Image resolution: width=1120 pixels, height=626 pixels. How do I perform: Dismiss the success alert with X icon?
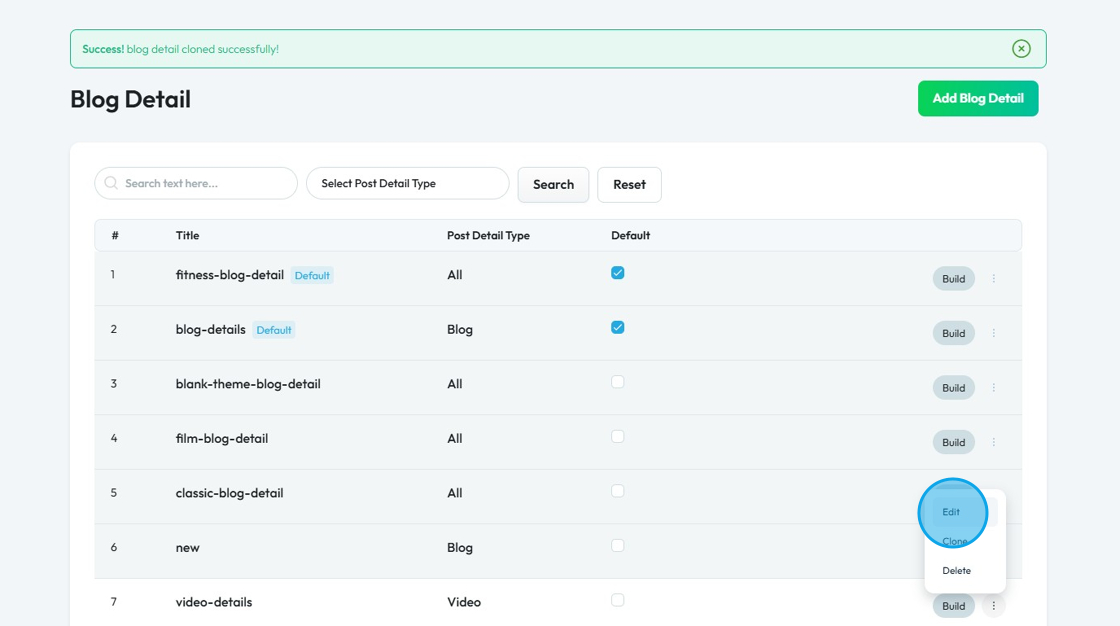pyautogui.click(x=1021, y=49)
